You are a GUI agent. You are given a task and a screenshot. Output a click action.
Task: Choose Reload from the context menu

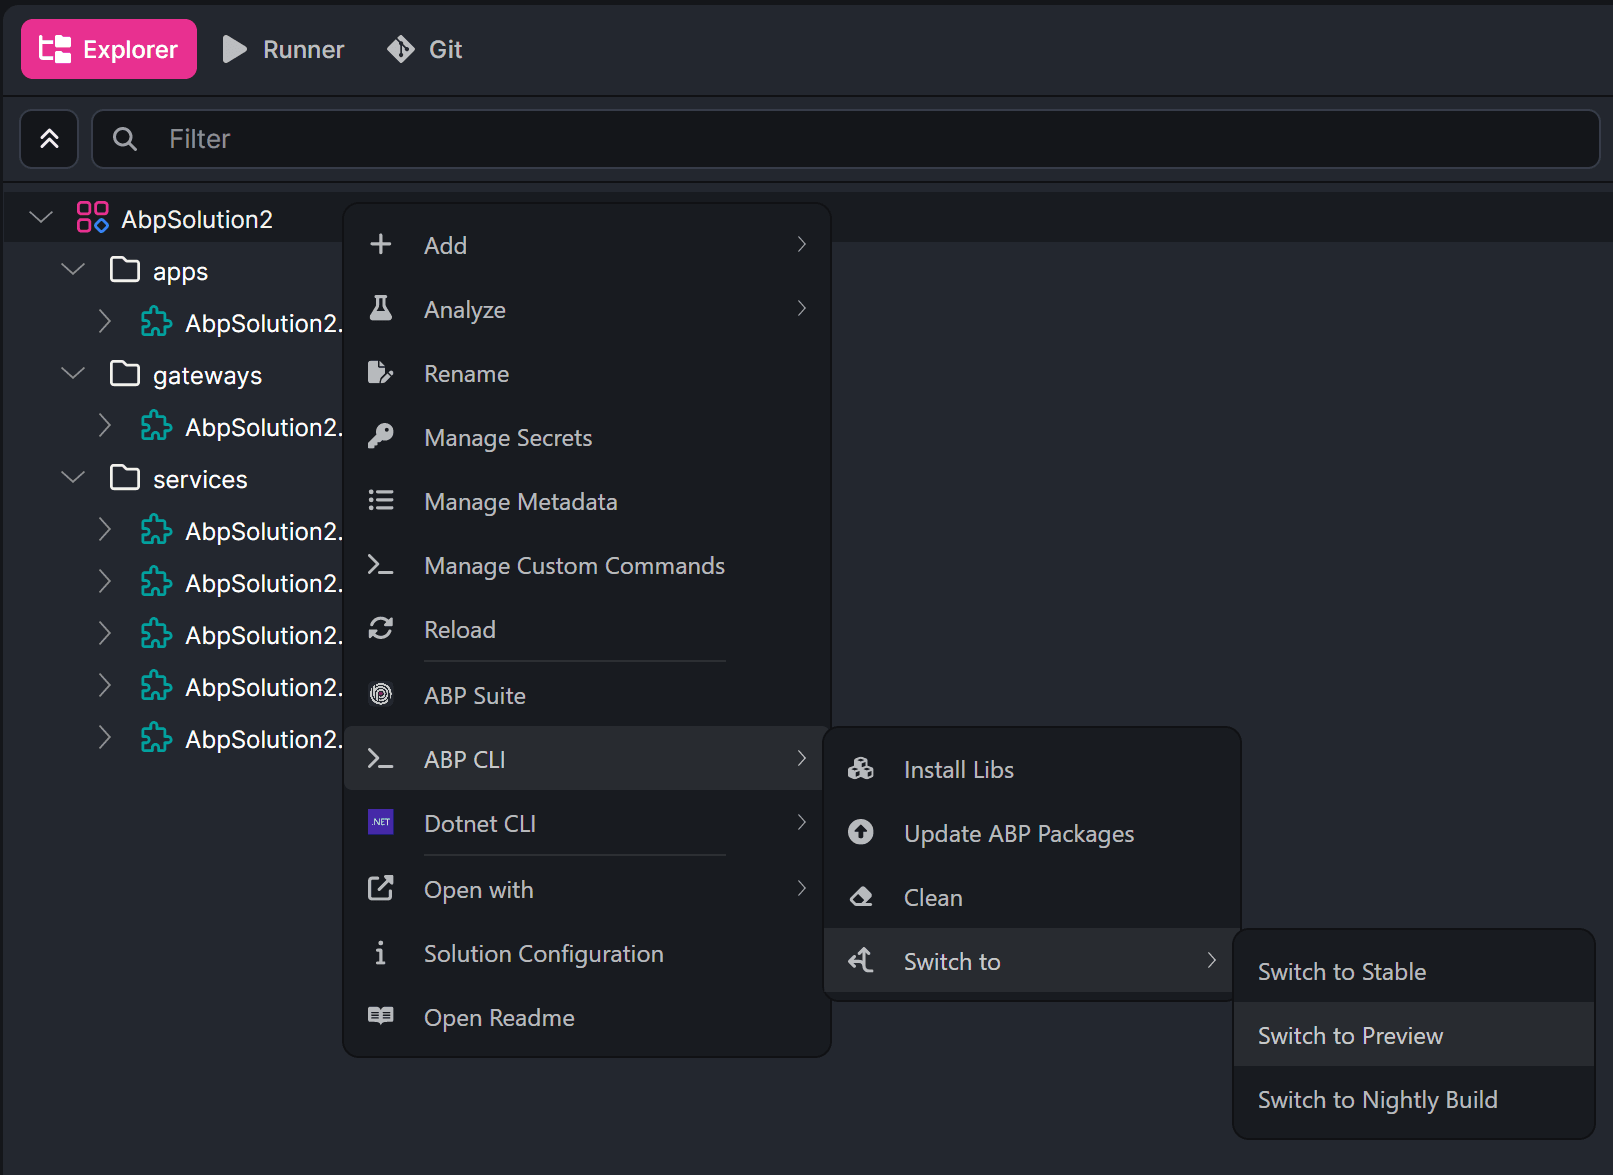point(587,629)
